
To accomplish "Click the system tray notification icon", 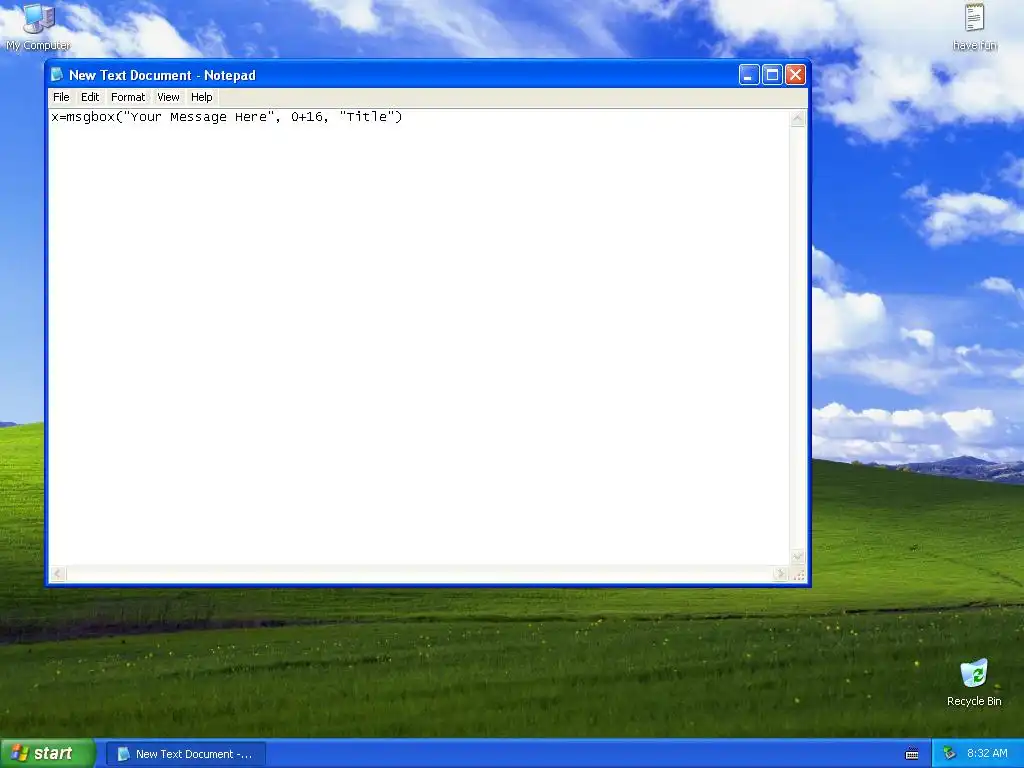I will (x=948, y=754).
